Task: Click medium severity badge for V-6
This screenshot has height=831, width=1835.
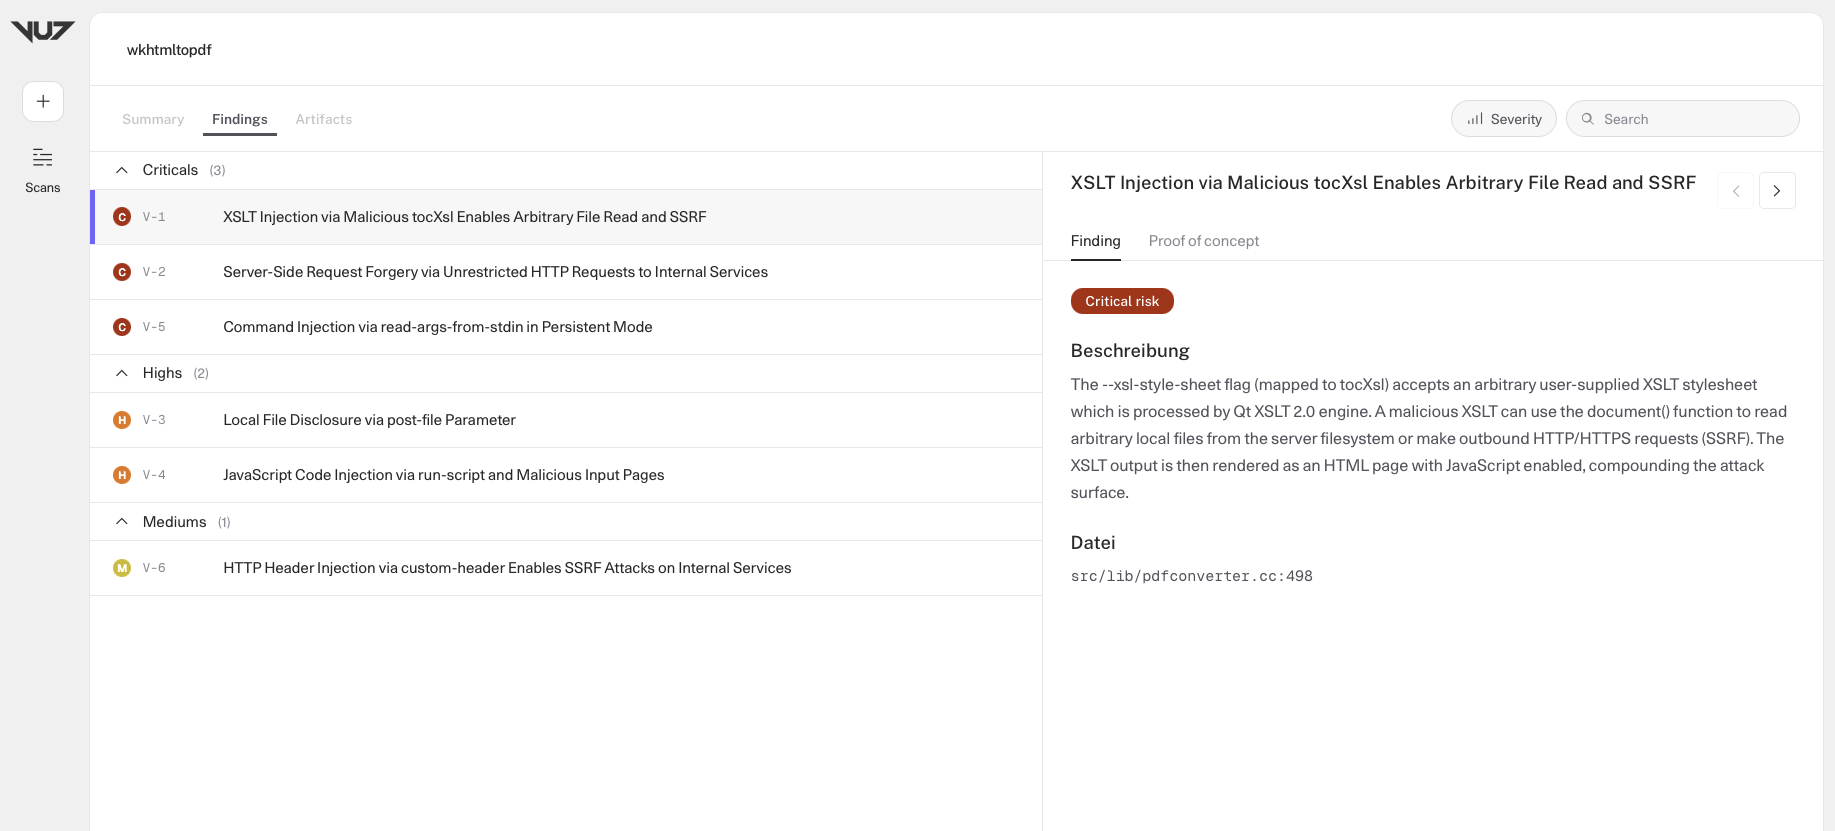Action: [x=122, y=568]
